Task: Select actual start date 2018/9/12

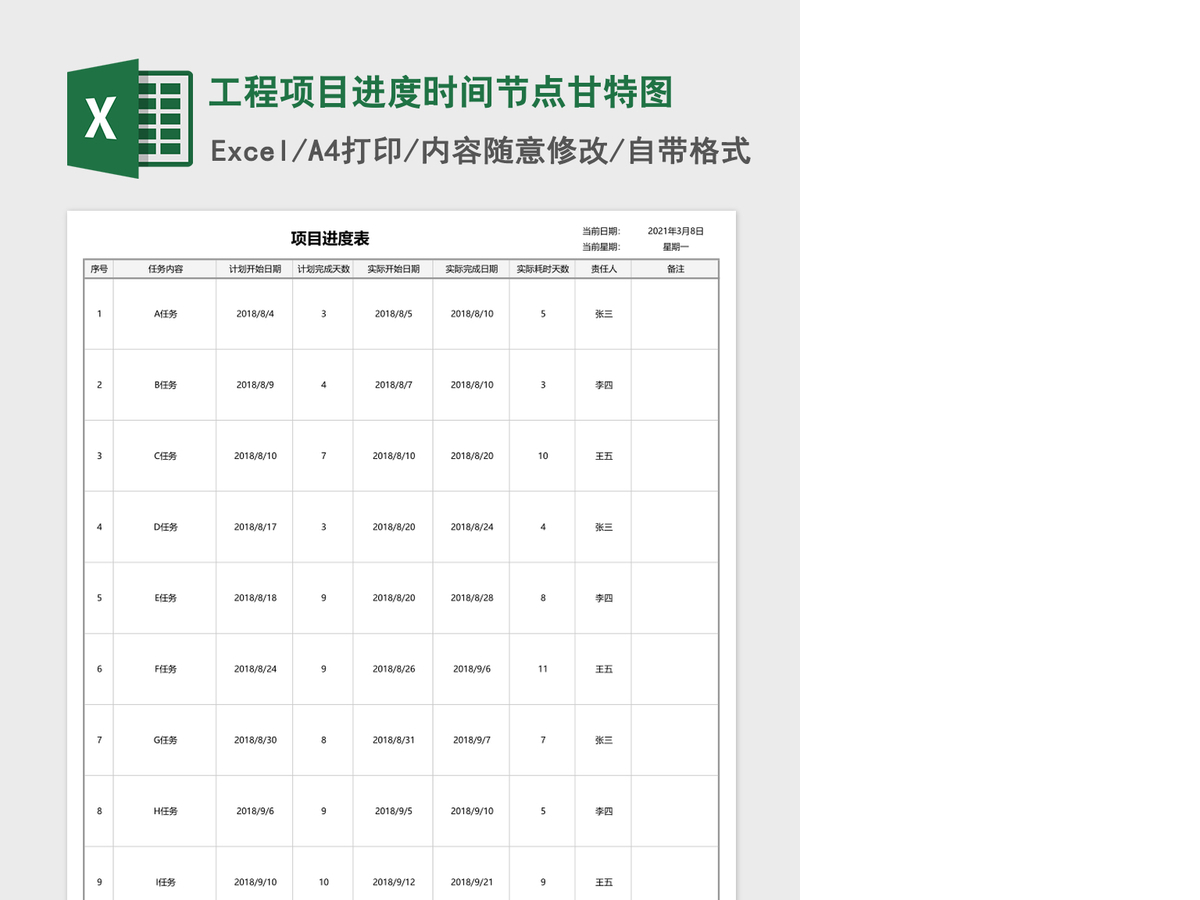Action: click(394, 882)
